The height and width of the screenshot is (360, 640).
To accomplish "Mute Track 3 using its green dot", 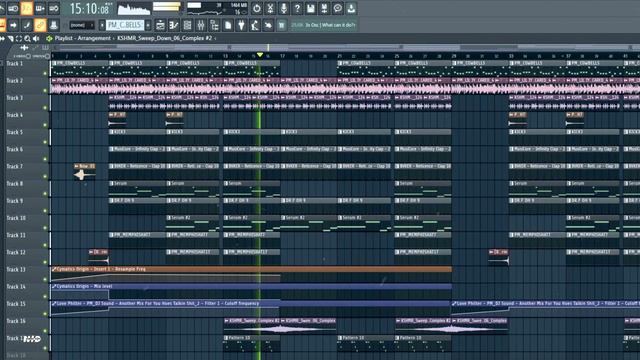I will click(x=45, y=107).
